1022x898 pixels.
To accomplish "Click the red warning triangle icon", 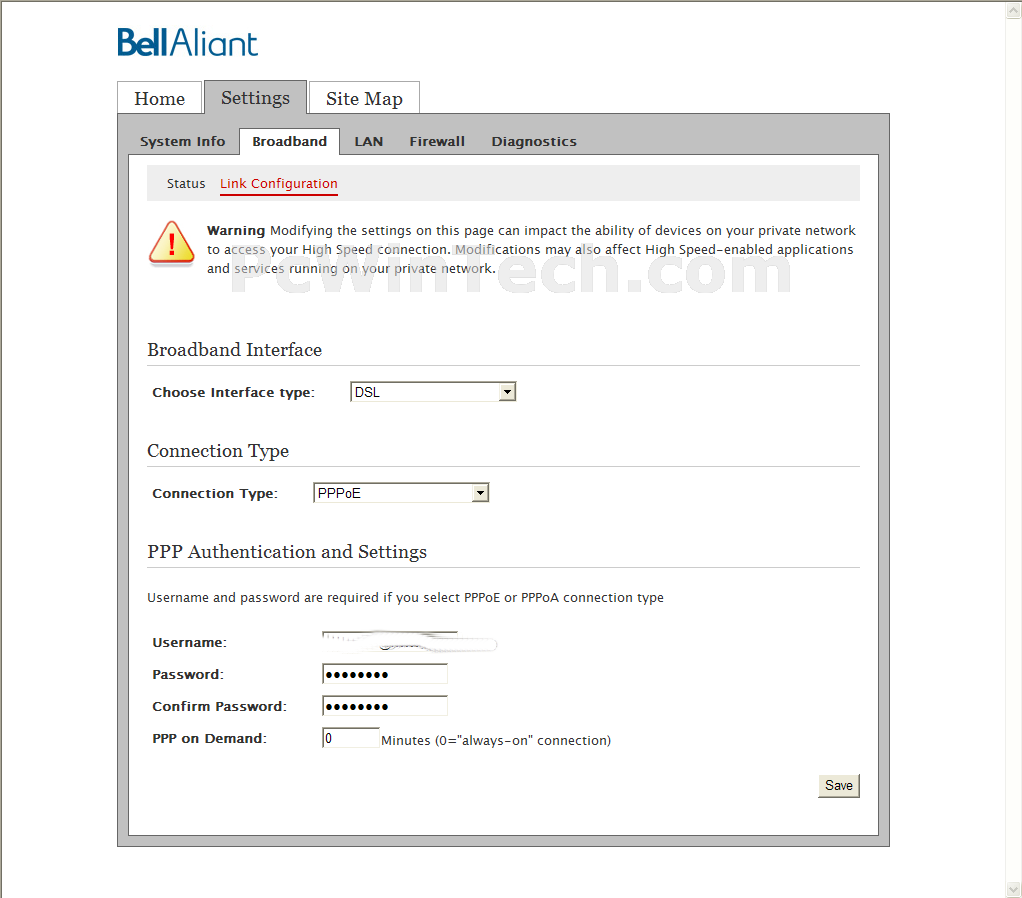I will click(171, 243).
